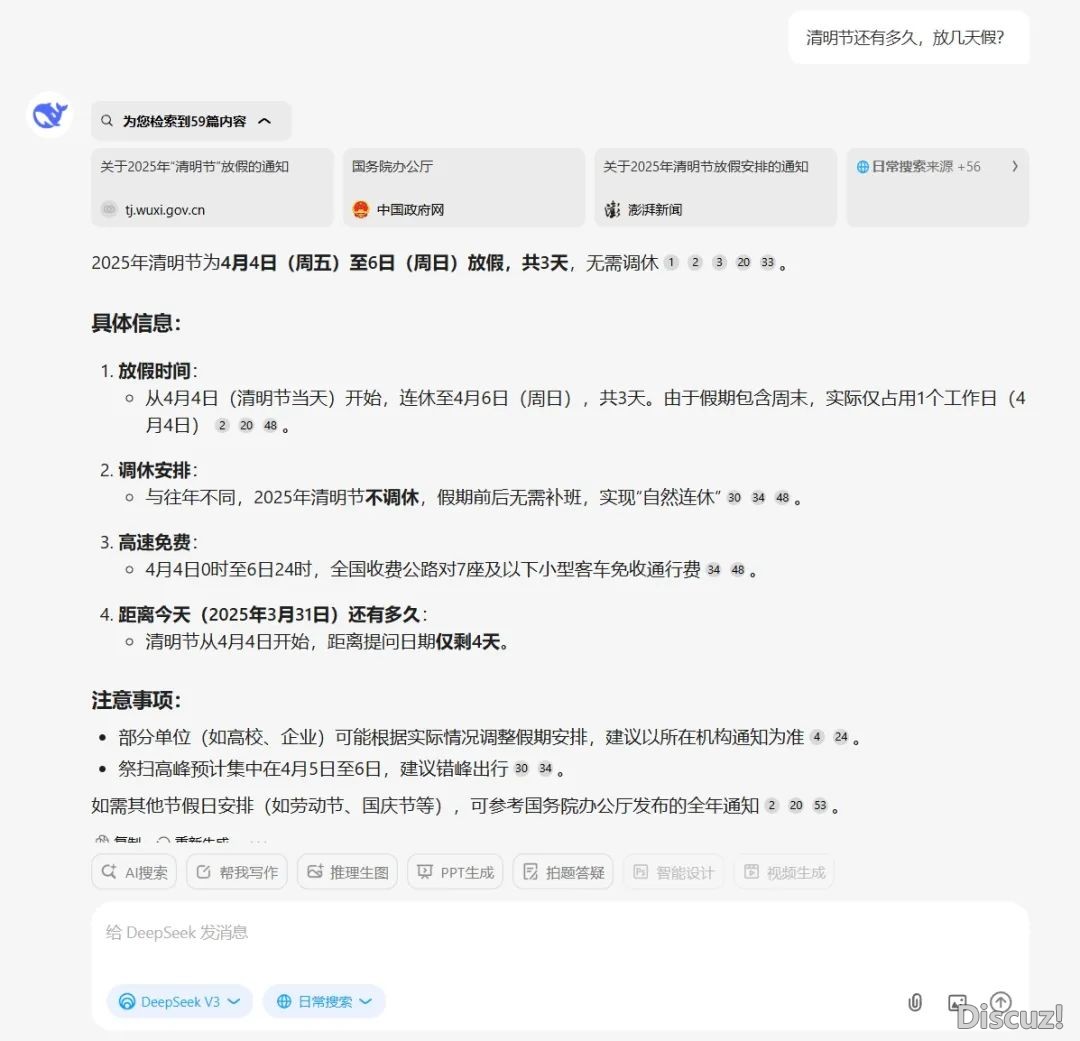Select the 拍题答疑 option
1080x1041 pixels.
pyautogui.click(x=562, y=872)
